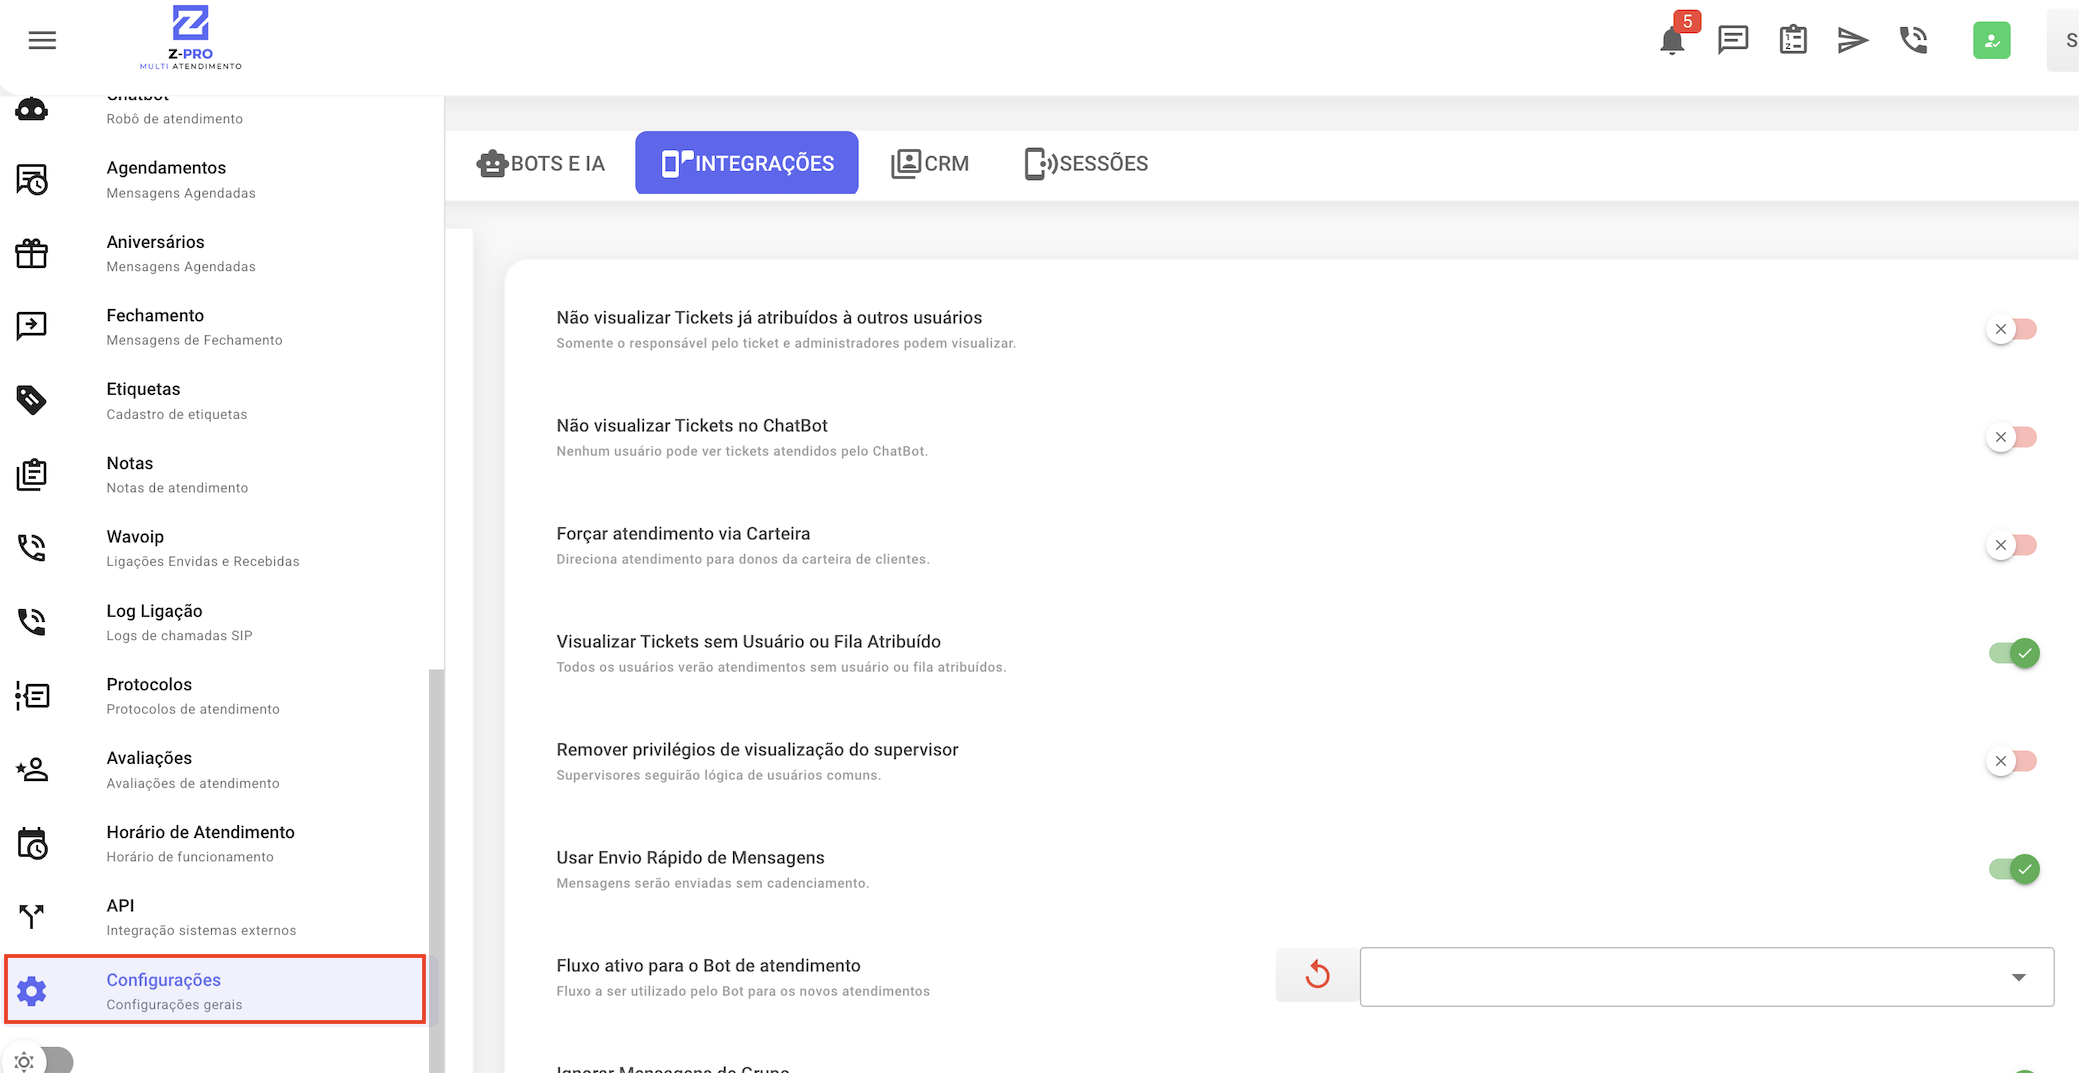Toggle Forçar atendimento via Carteira switch
Screen dimensions: 2080x1084
point(2012,545)
